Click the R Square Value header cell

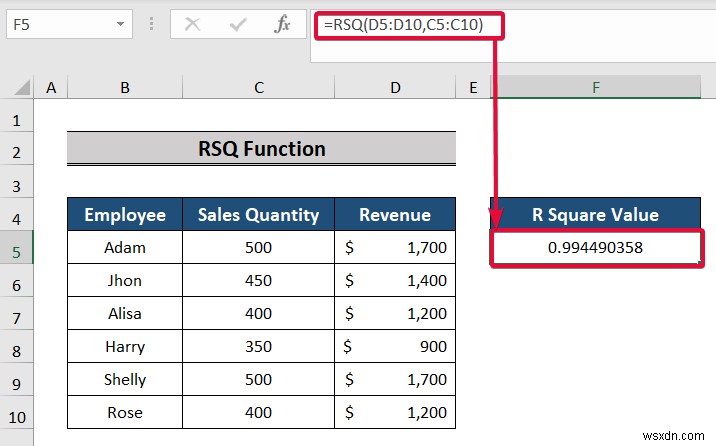coord(595,214)
